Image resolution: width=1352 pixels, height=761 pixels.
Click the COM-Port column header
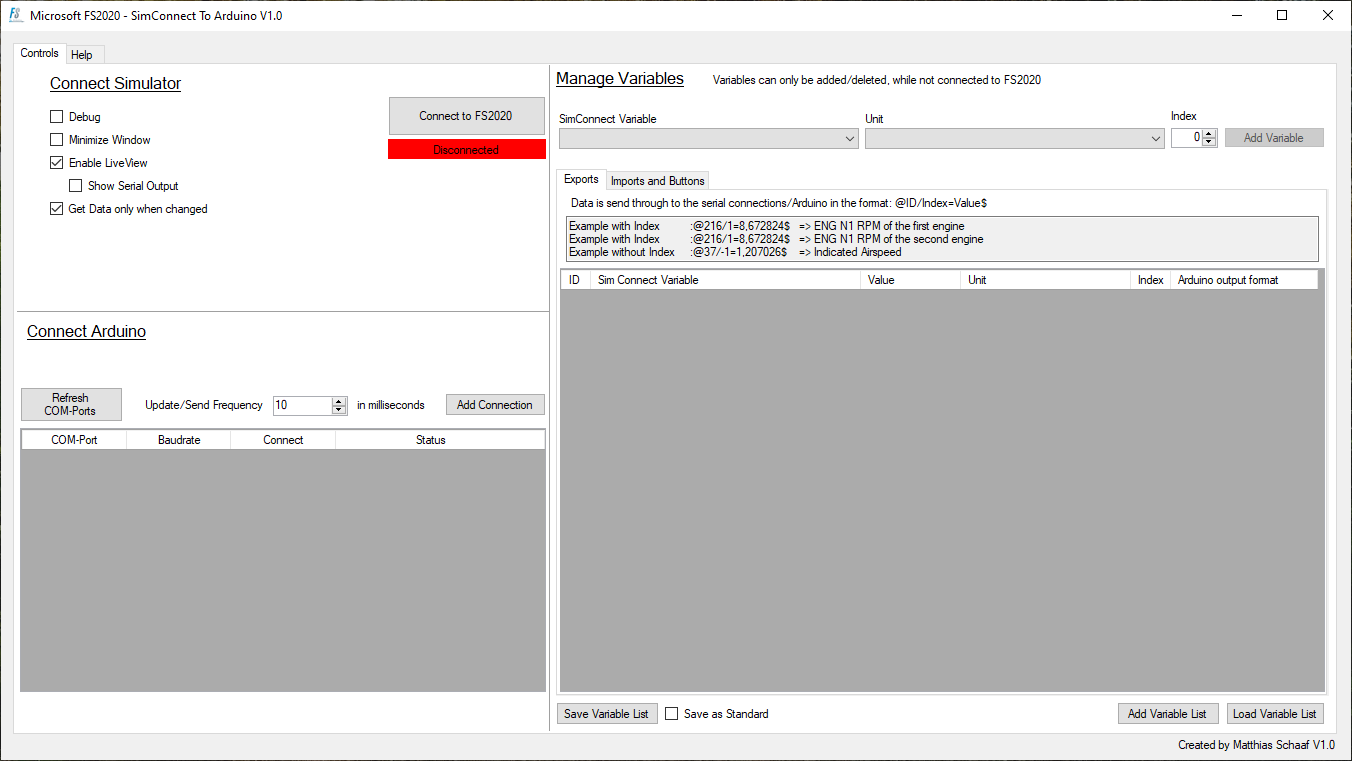pos(74,440)
